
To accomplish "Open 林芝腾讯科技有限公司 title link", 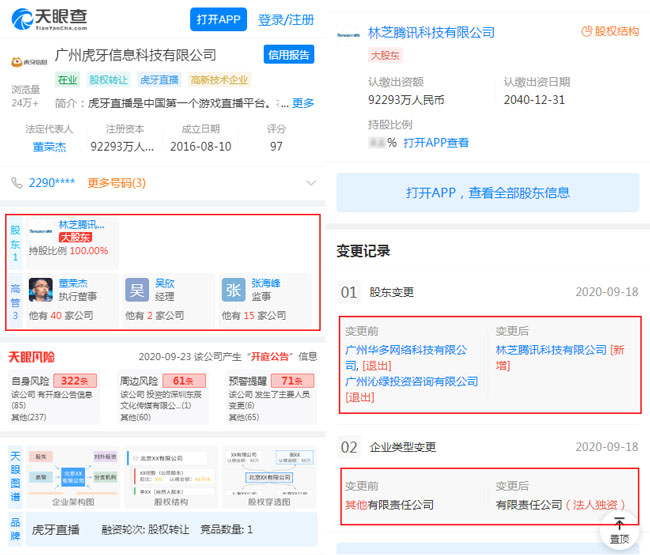I will (431, 32).
